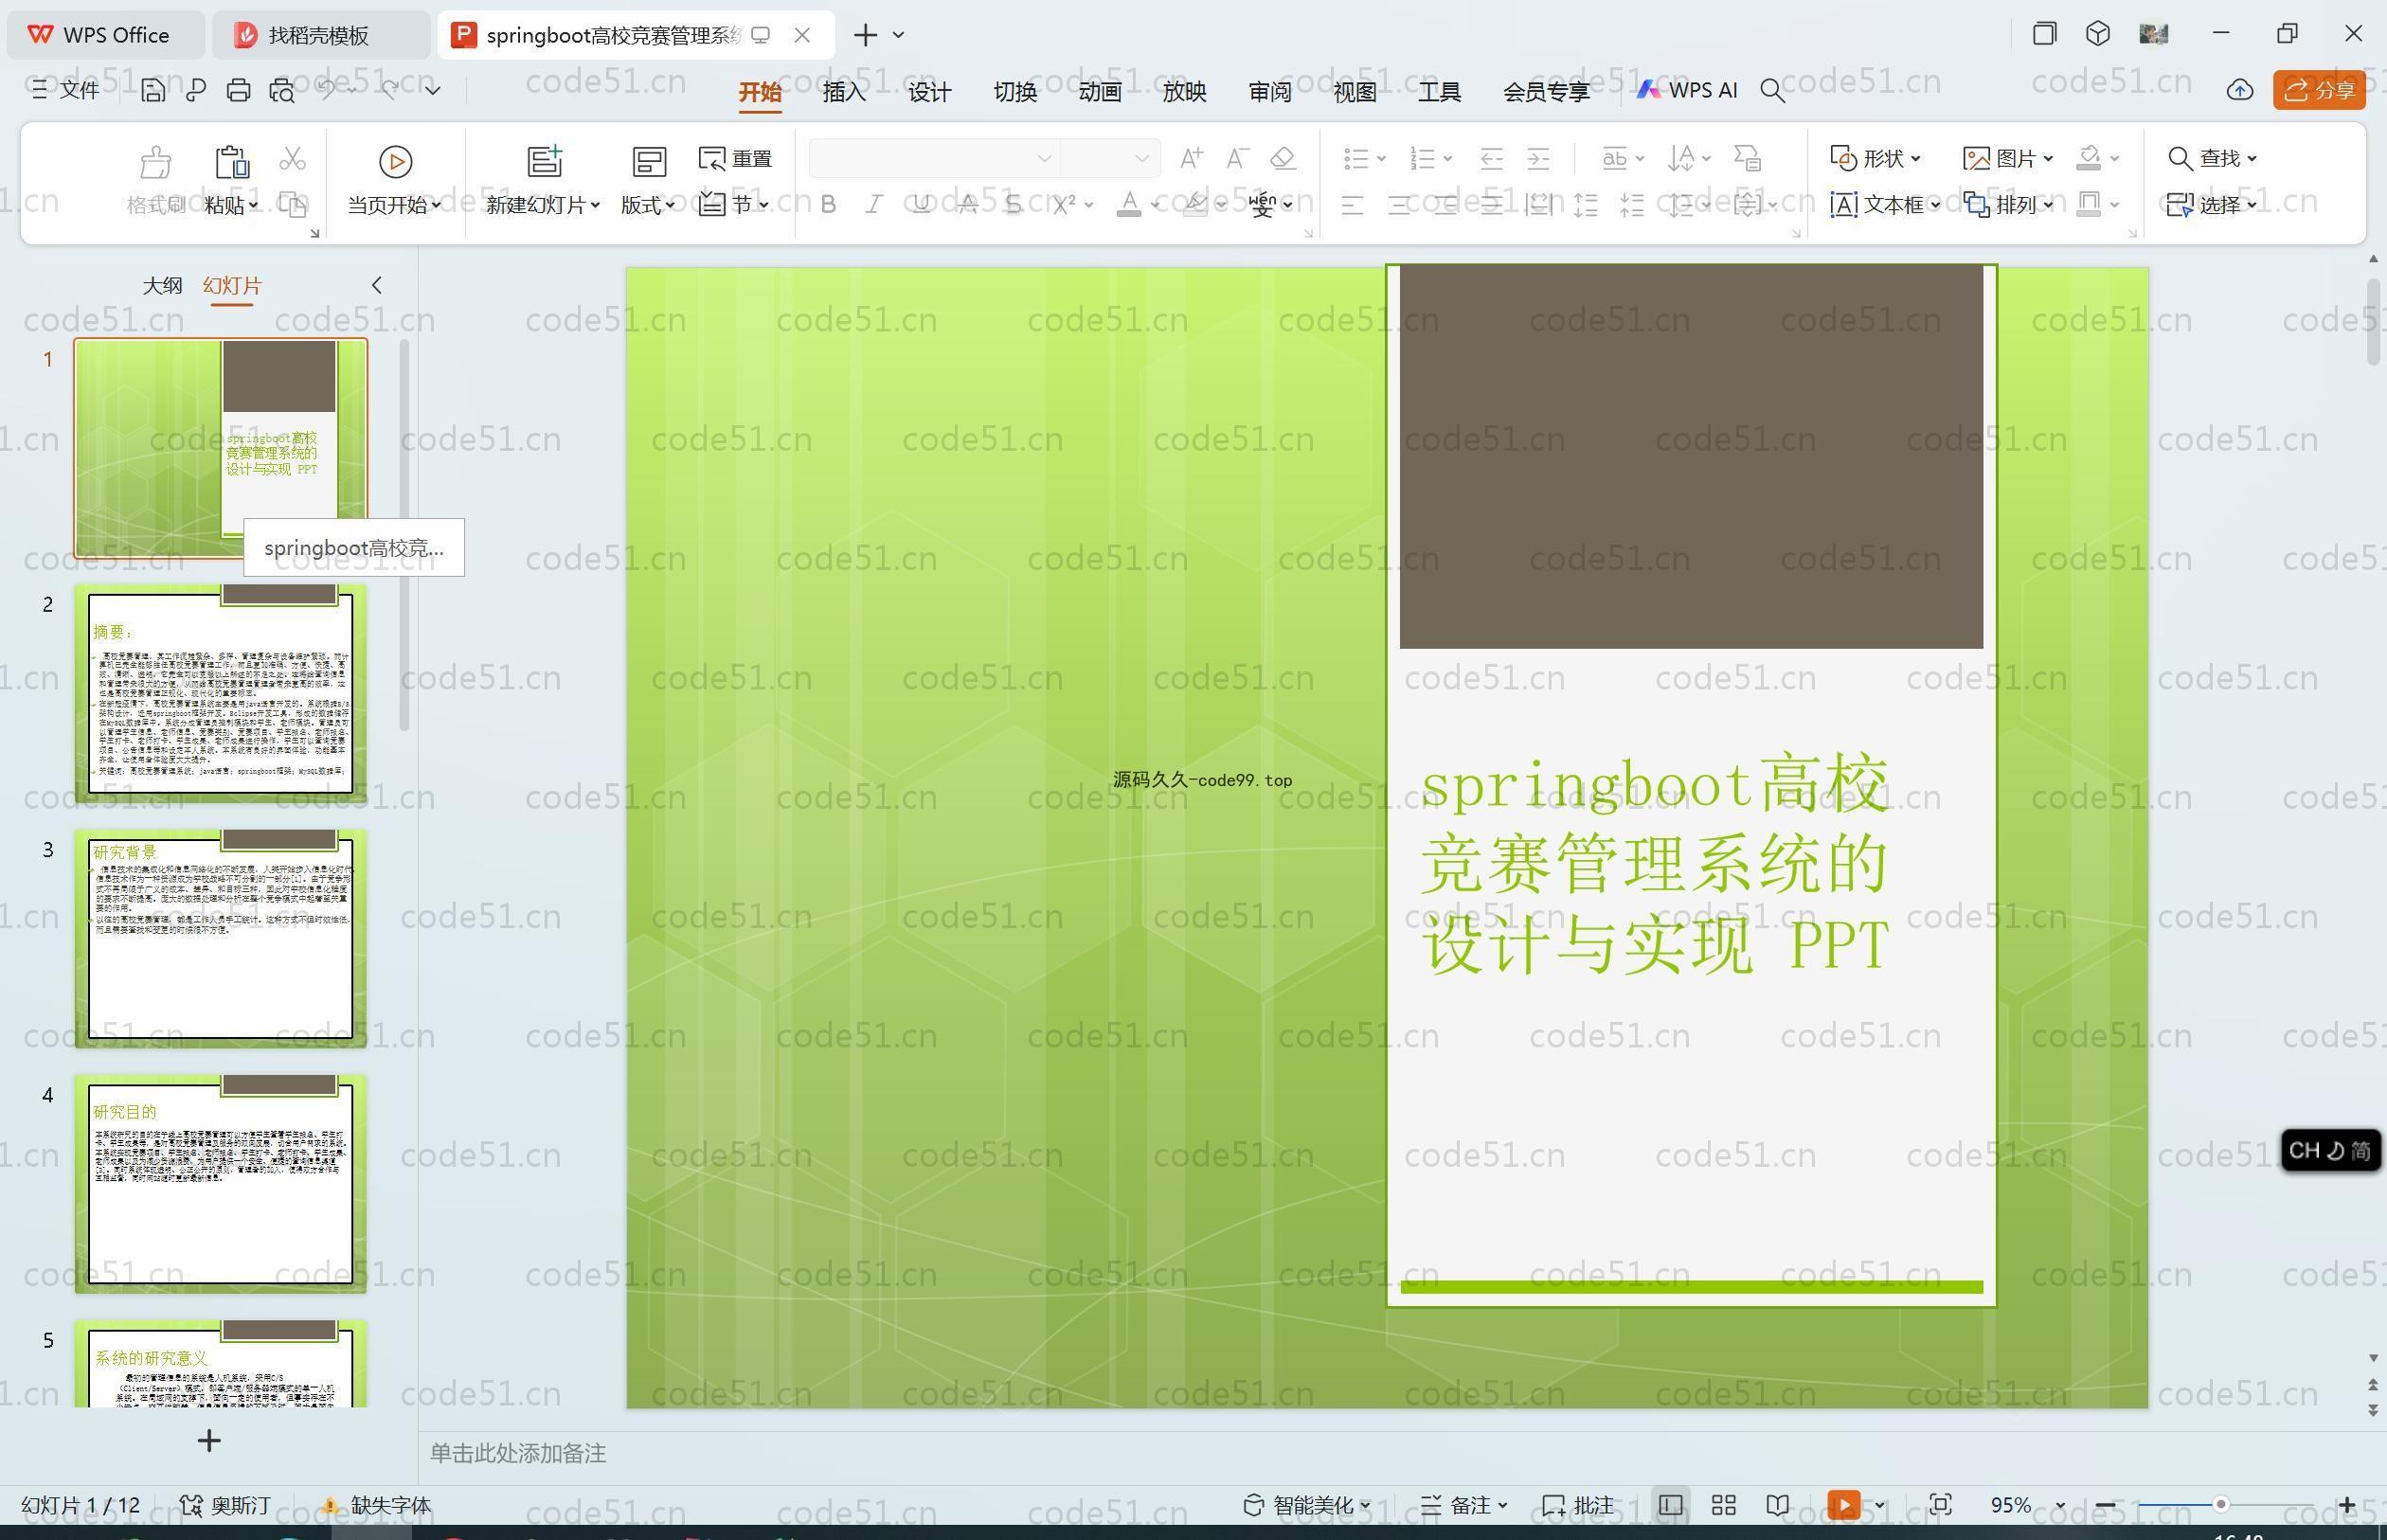Click the Reset (重置) button
This screenshot has height=1540, width=2387.
tap(735, 158)
